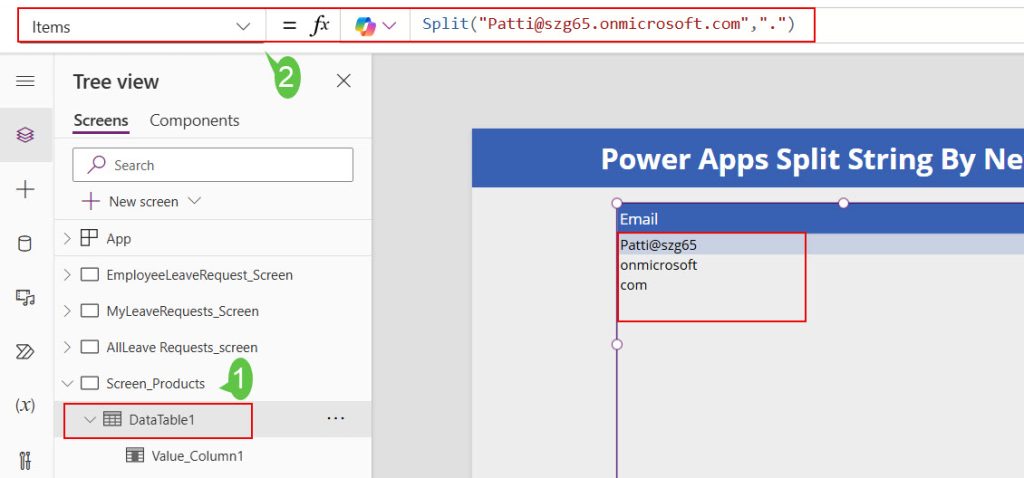Open the Tree view layers icon
Image resolution: width=1024 pixels, height=478 pixels.
pyautogui.click(x=25, y=135)
